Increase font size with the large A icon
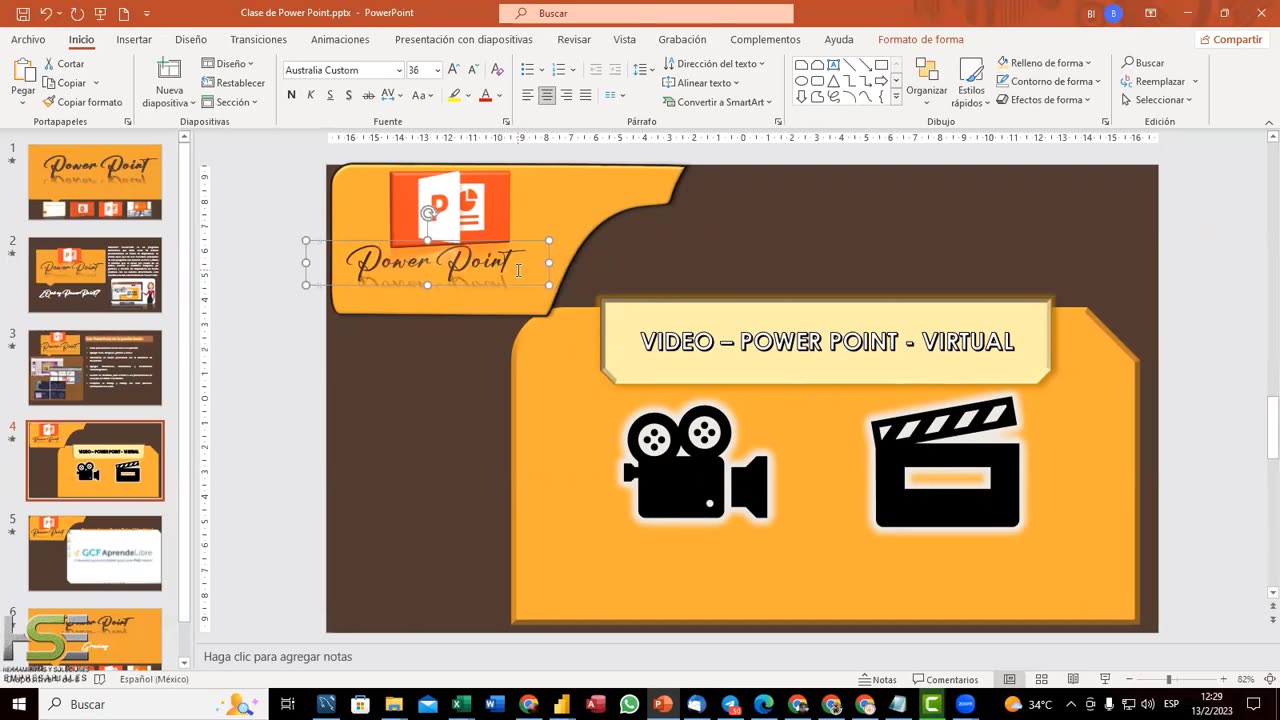1280x720 pixels. point(453,70)
